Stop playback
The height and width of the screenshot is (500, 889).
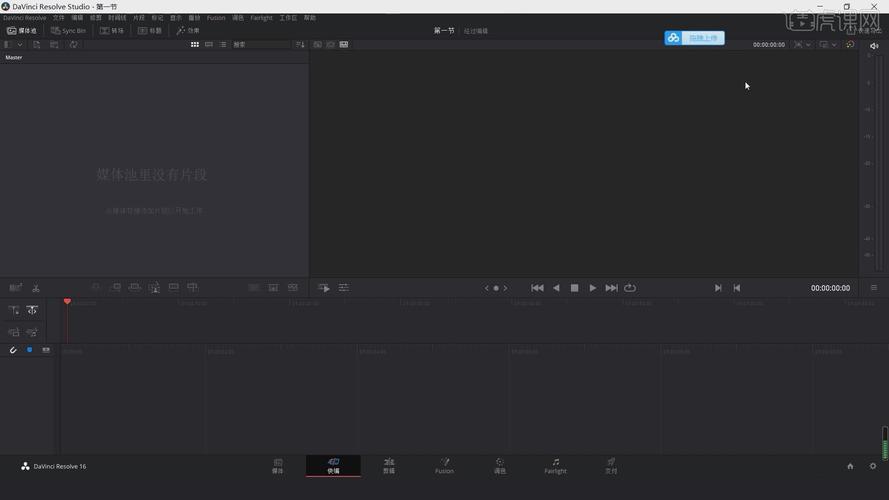[x=574, y=288]
